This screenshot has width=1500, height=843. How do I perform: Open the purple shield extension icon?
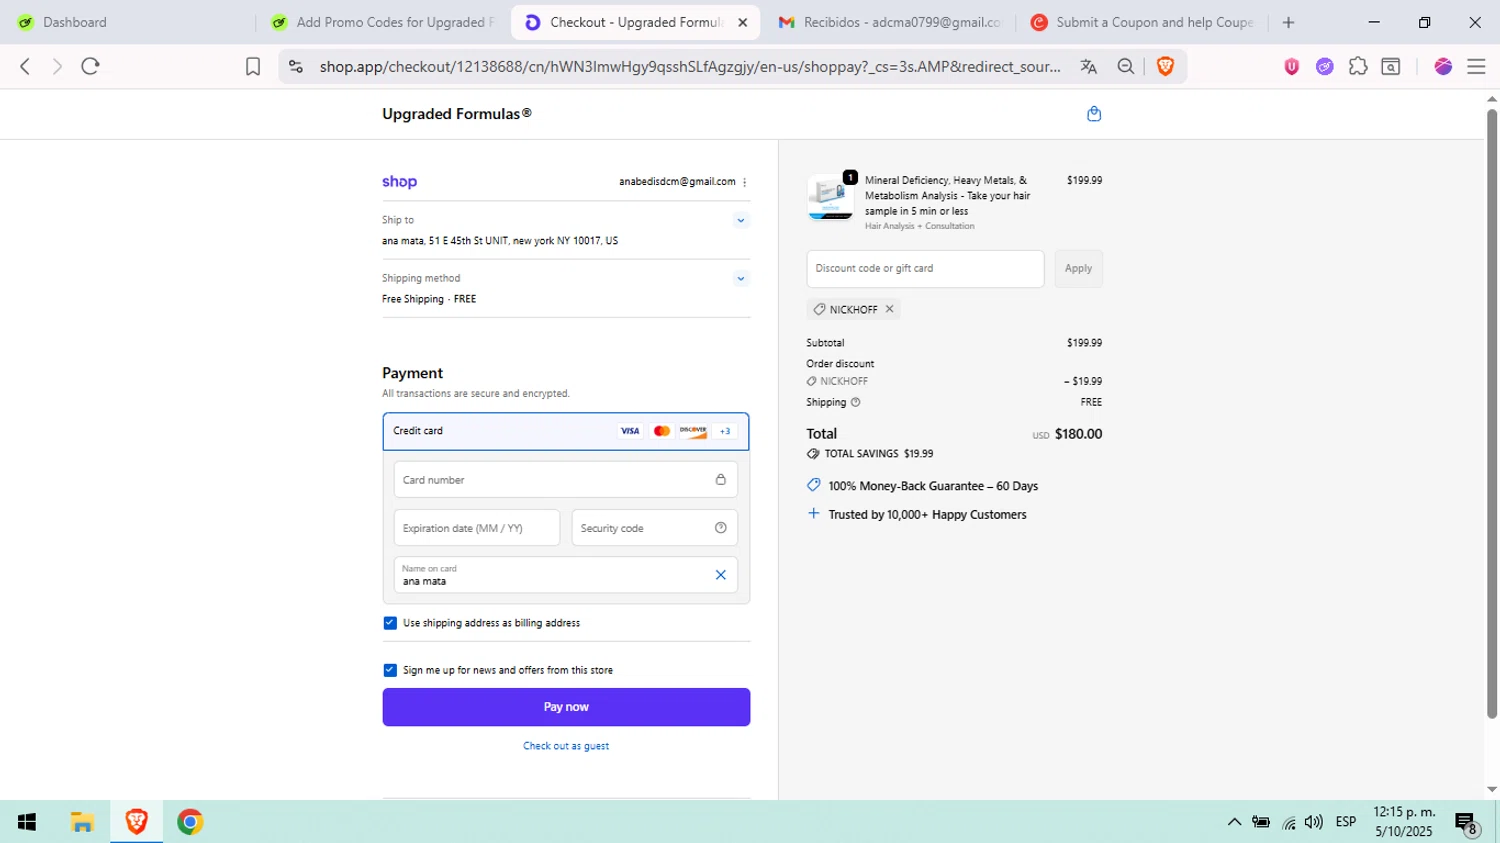1291,66
